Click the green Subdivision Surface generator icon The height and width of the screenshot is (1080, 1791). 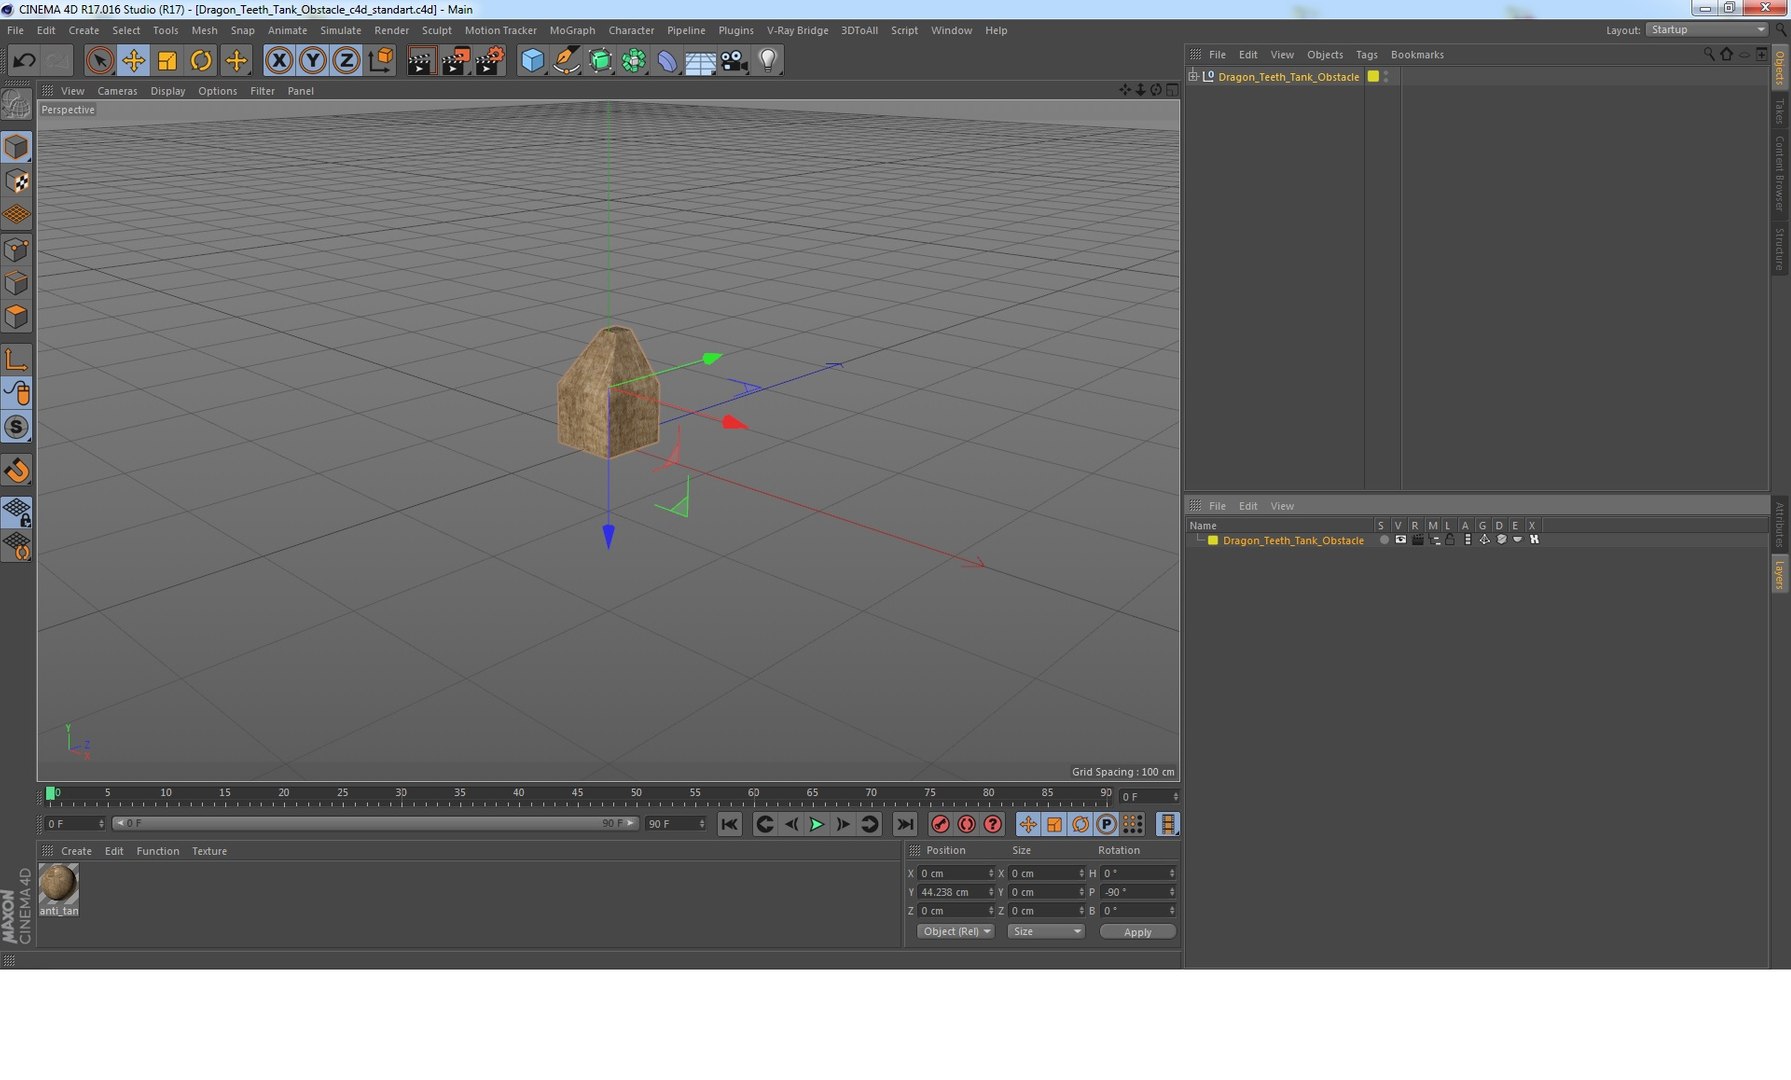(600, 61)
